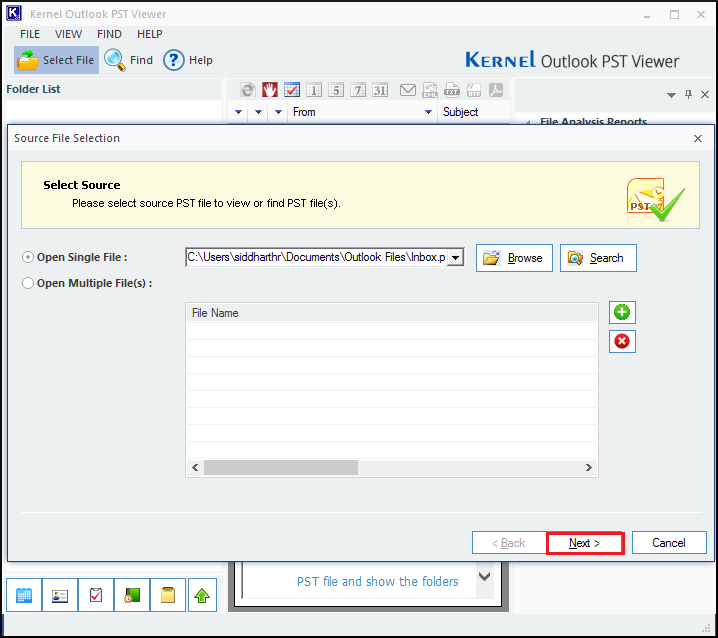Click the red X remove file button
This screenshot has height=638, width=718.
pyautogui.click(x=622, y=341)
